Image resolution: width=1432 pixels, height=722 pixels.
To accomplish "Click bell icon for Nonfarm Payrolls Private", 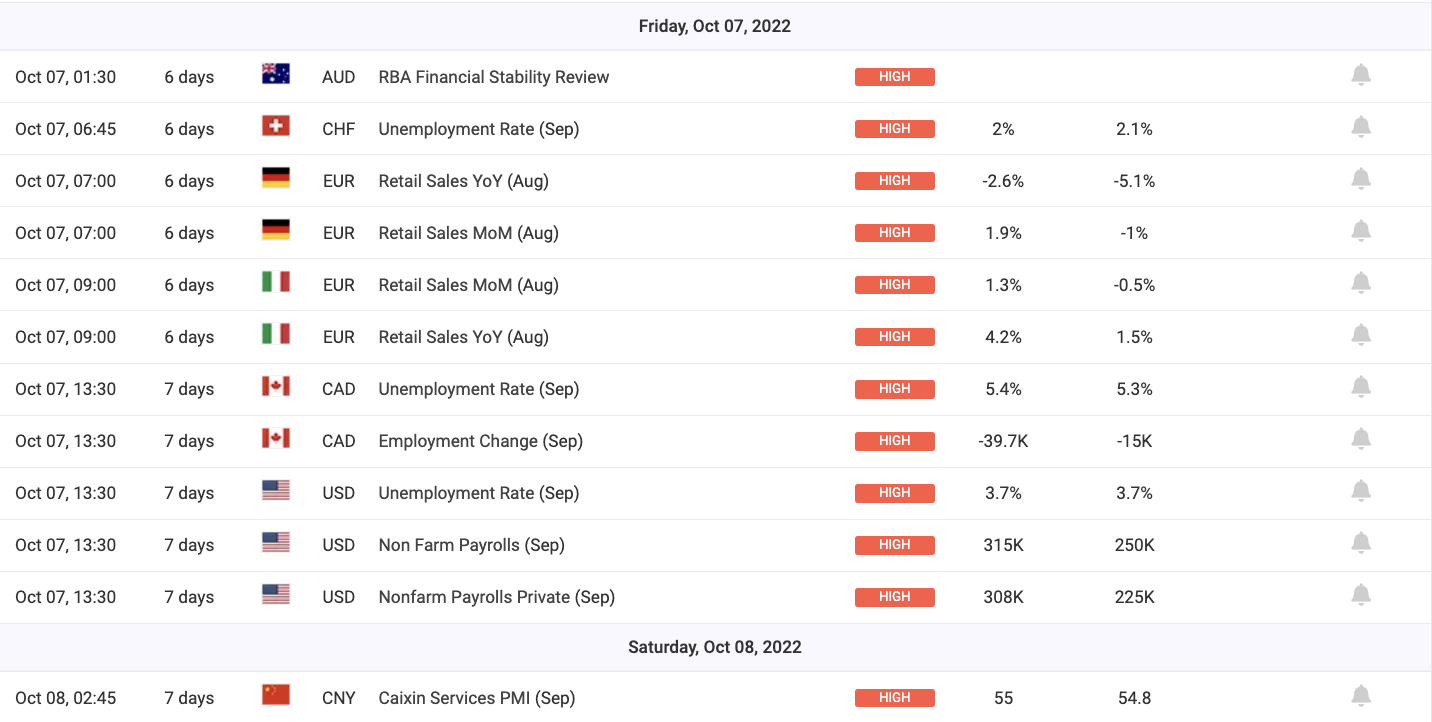I will click(x=1360, y=595).
